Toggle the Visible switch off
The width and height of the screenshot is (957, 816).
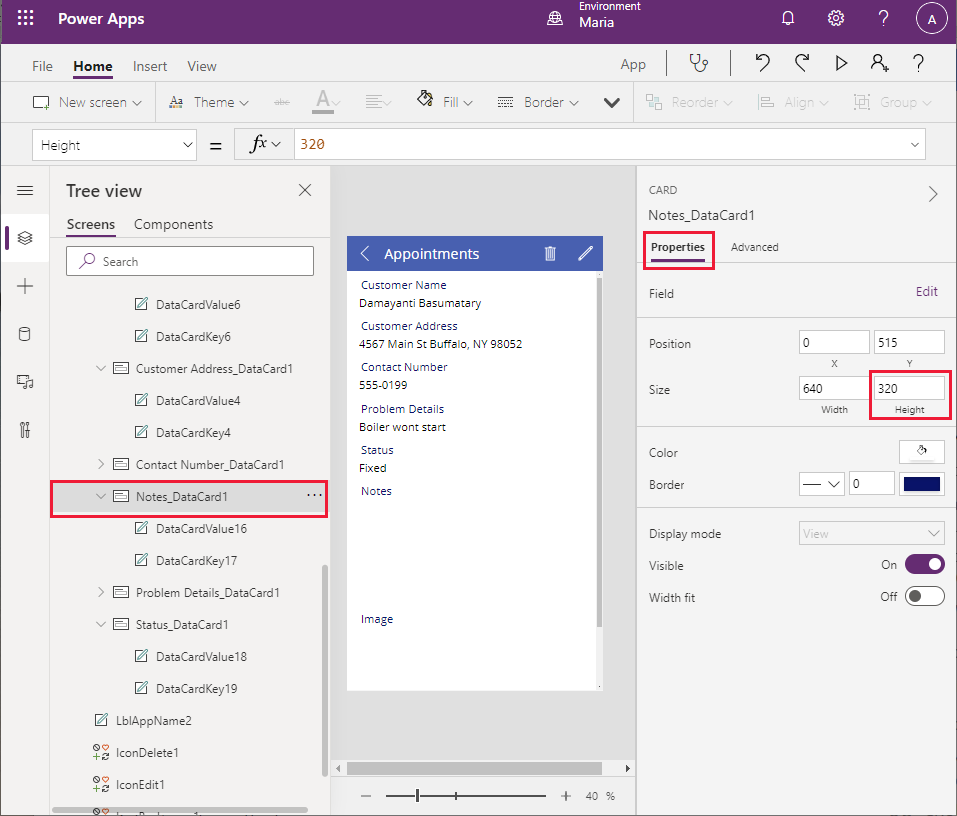(924, 565)
